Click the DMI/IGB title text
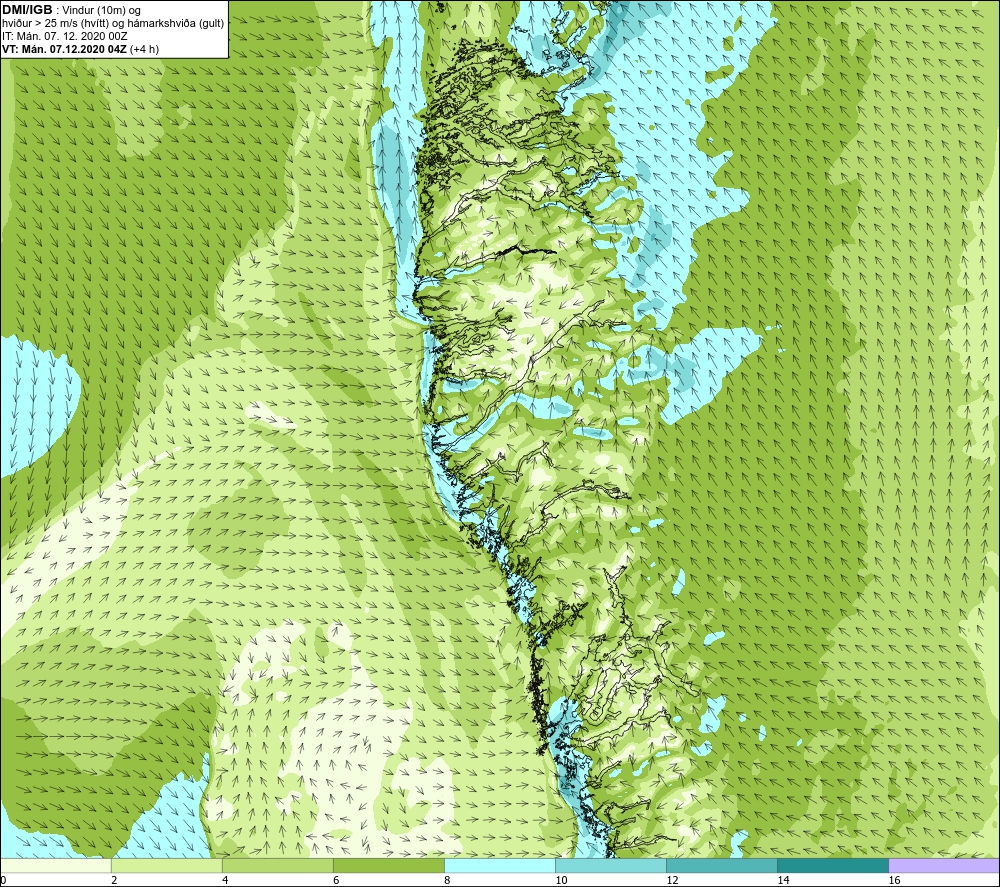The height and width of the screenshot is (887, 1000). (27, 10)
